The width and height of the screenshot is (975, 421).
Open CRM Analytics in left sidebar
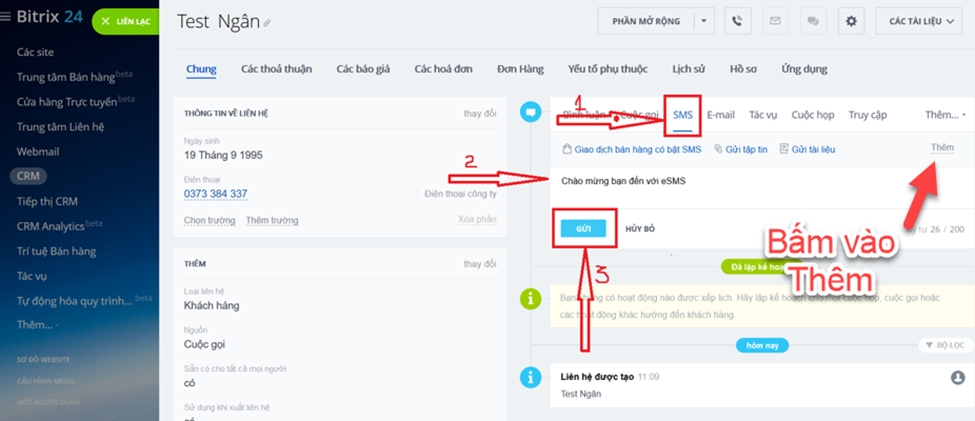coord(59,226)
